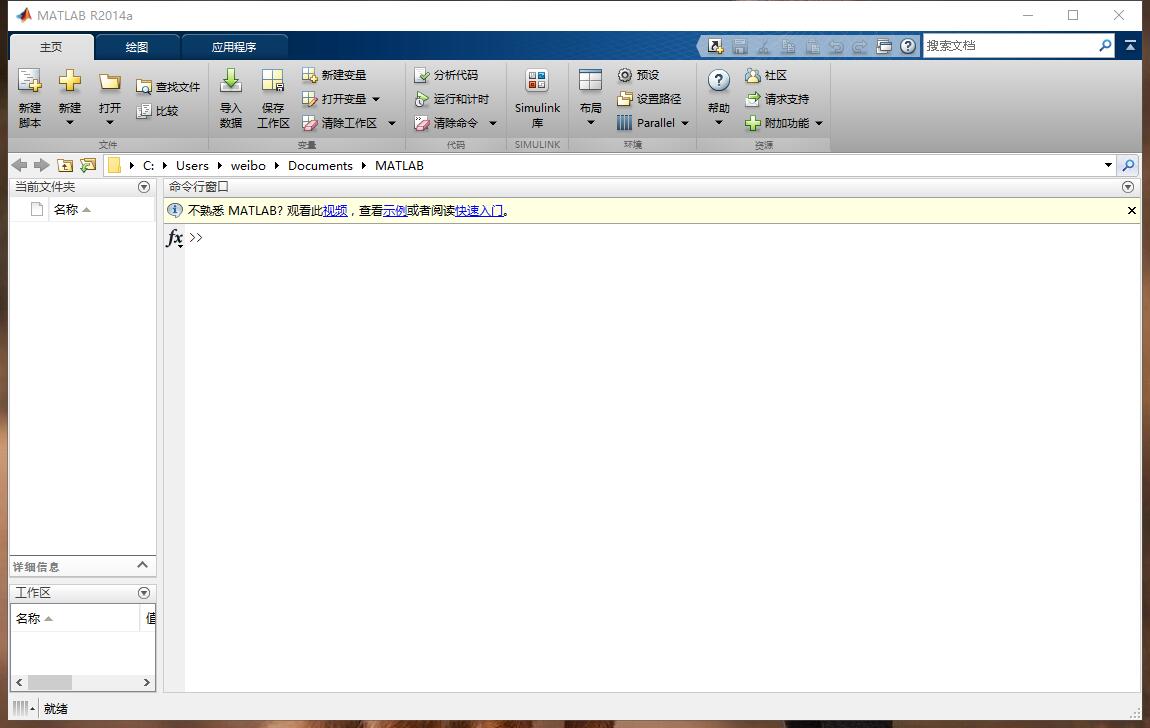Open address bar path history dropdown
The width and height of the screenshot is (1150, 728).
[x=1108, y=166]
